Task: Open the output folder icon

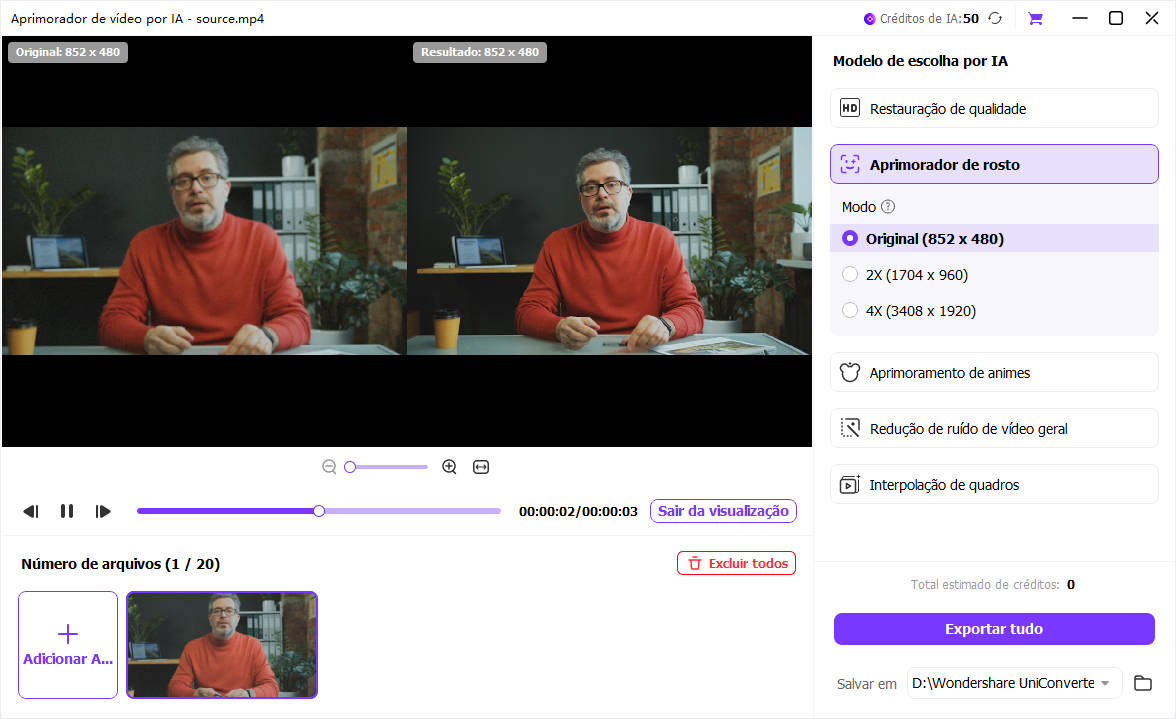Action: click(x=1142, y=683)
